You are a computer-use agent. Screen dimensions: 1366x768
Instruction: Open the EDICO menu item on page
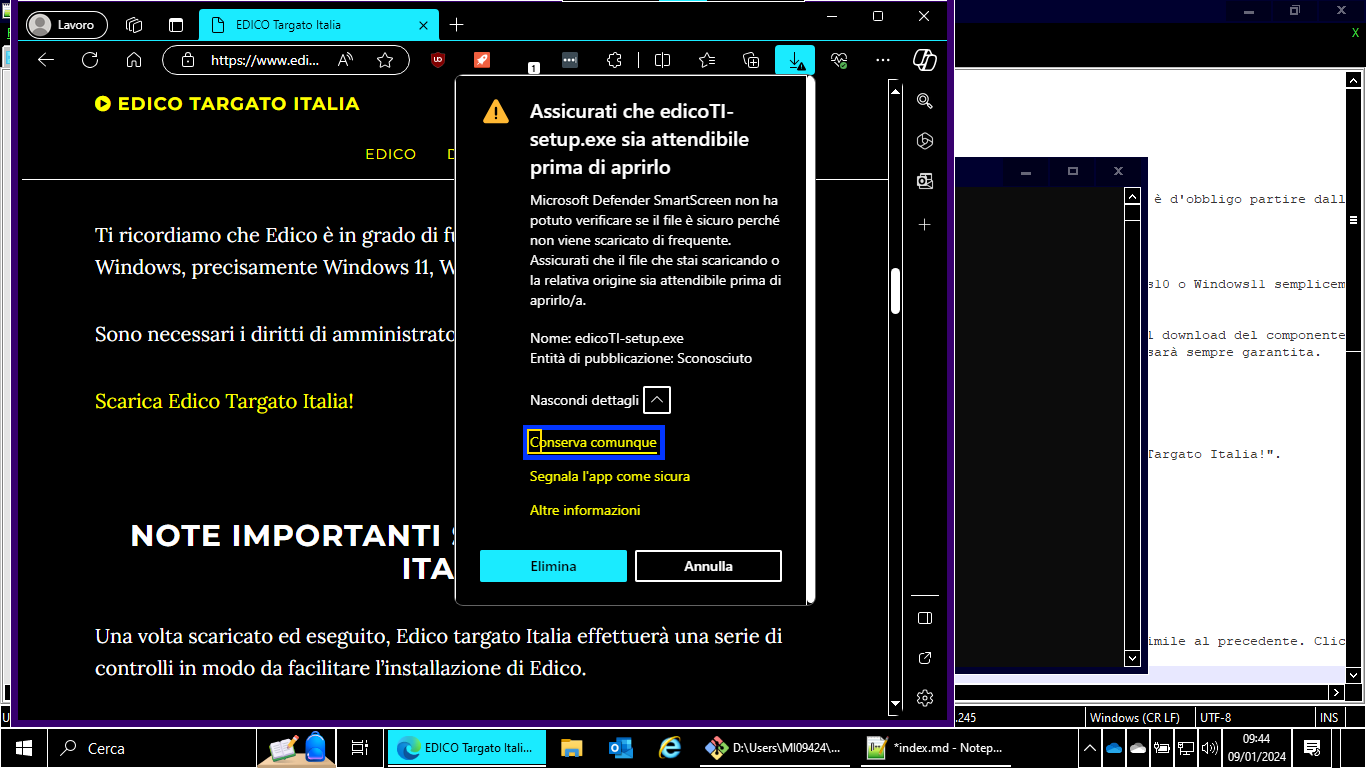(391, 154)
